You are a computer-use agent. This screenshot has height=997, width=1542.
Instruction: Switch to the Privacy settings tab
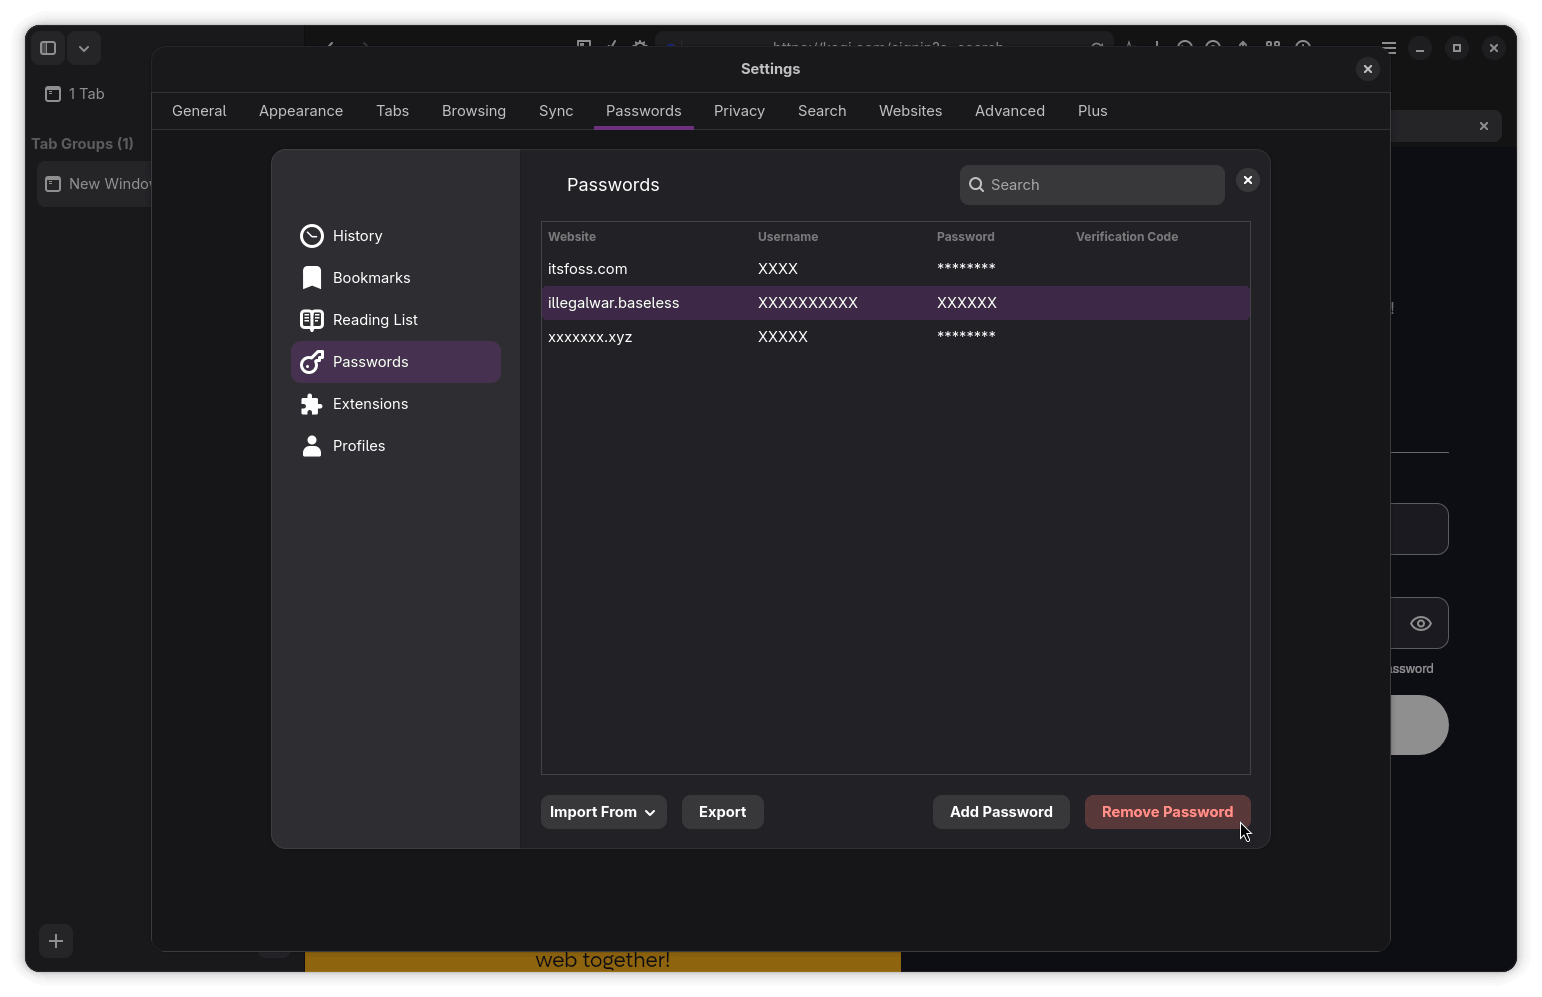[739, 111]
